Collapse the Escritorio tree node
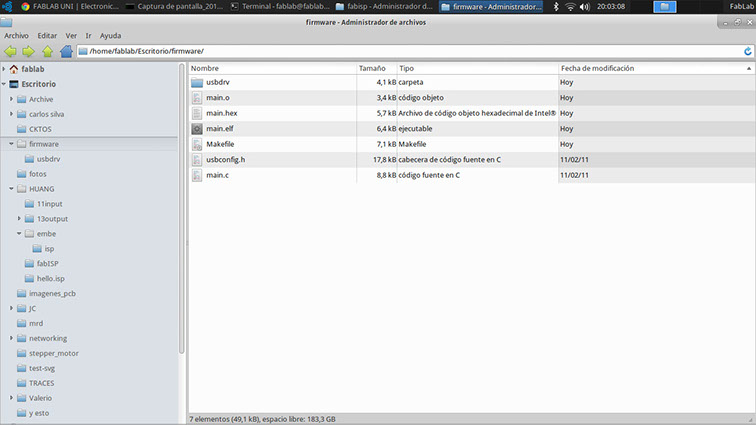The width and height of the screenshot is (756, 425). click(x=4, y=84)
